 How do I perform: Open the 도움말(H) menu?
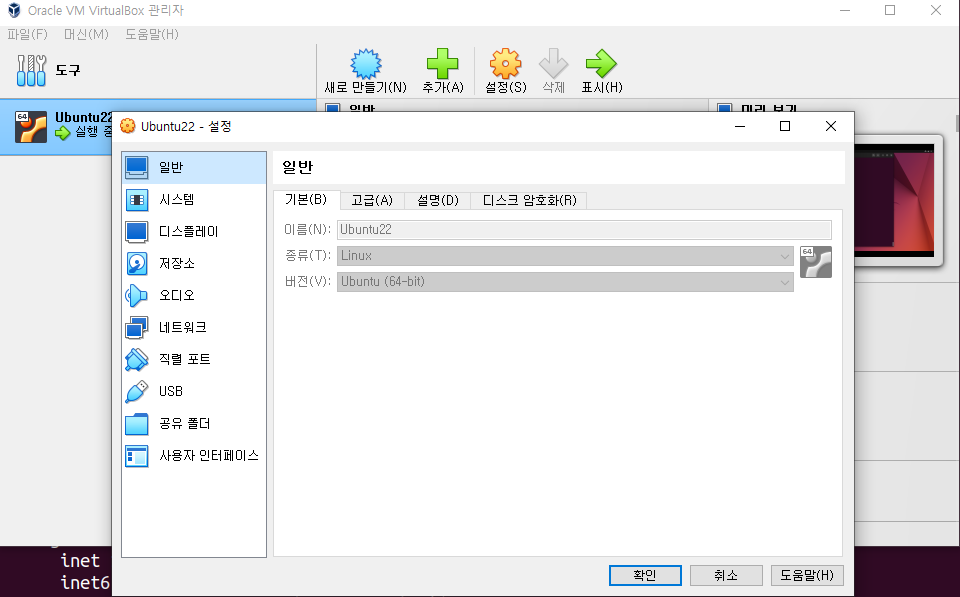[152, 34]
